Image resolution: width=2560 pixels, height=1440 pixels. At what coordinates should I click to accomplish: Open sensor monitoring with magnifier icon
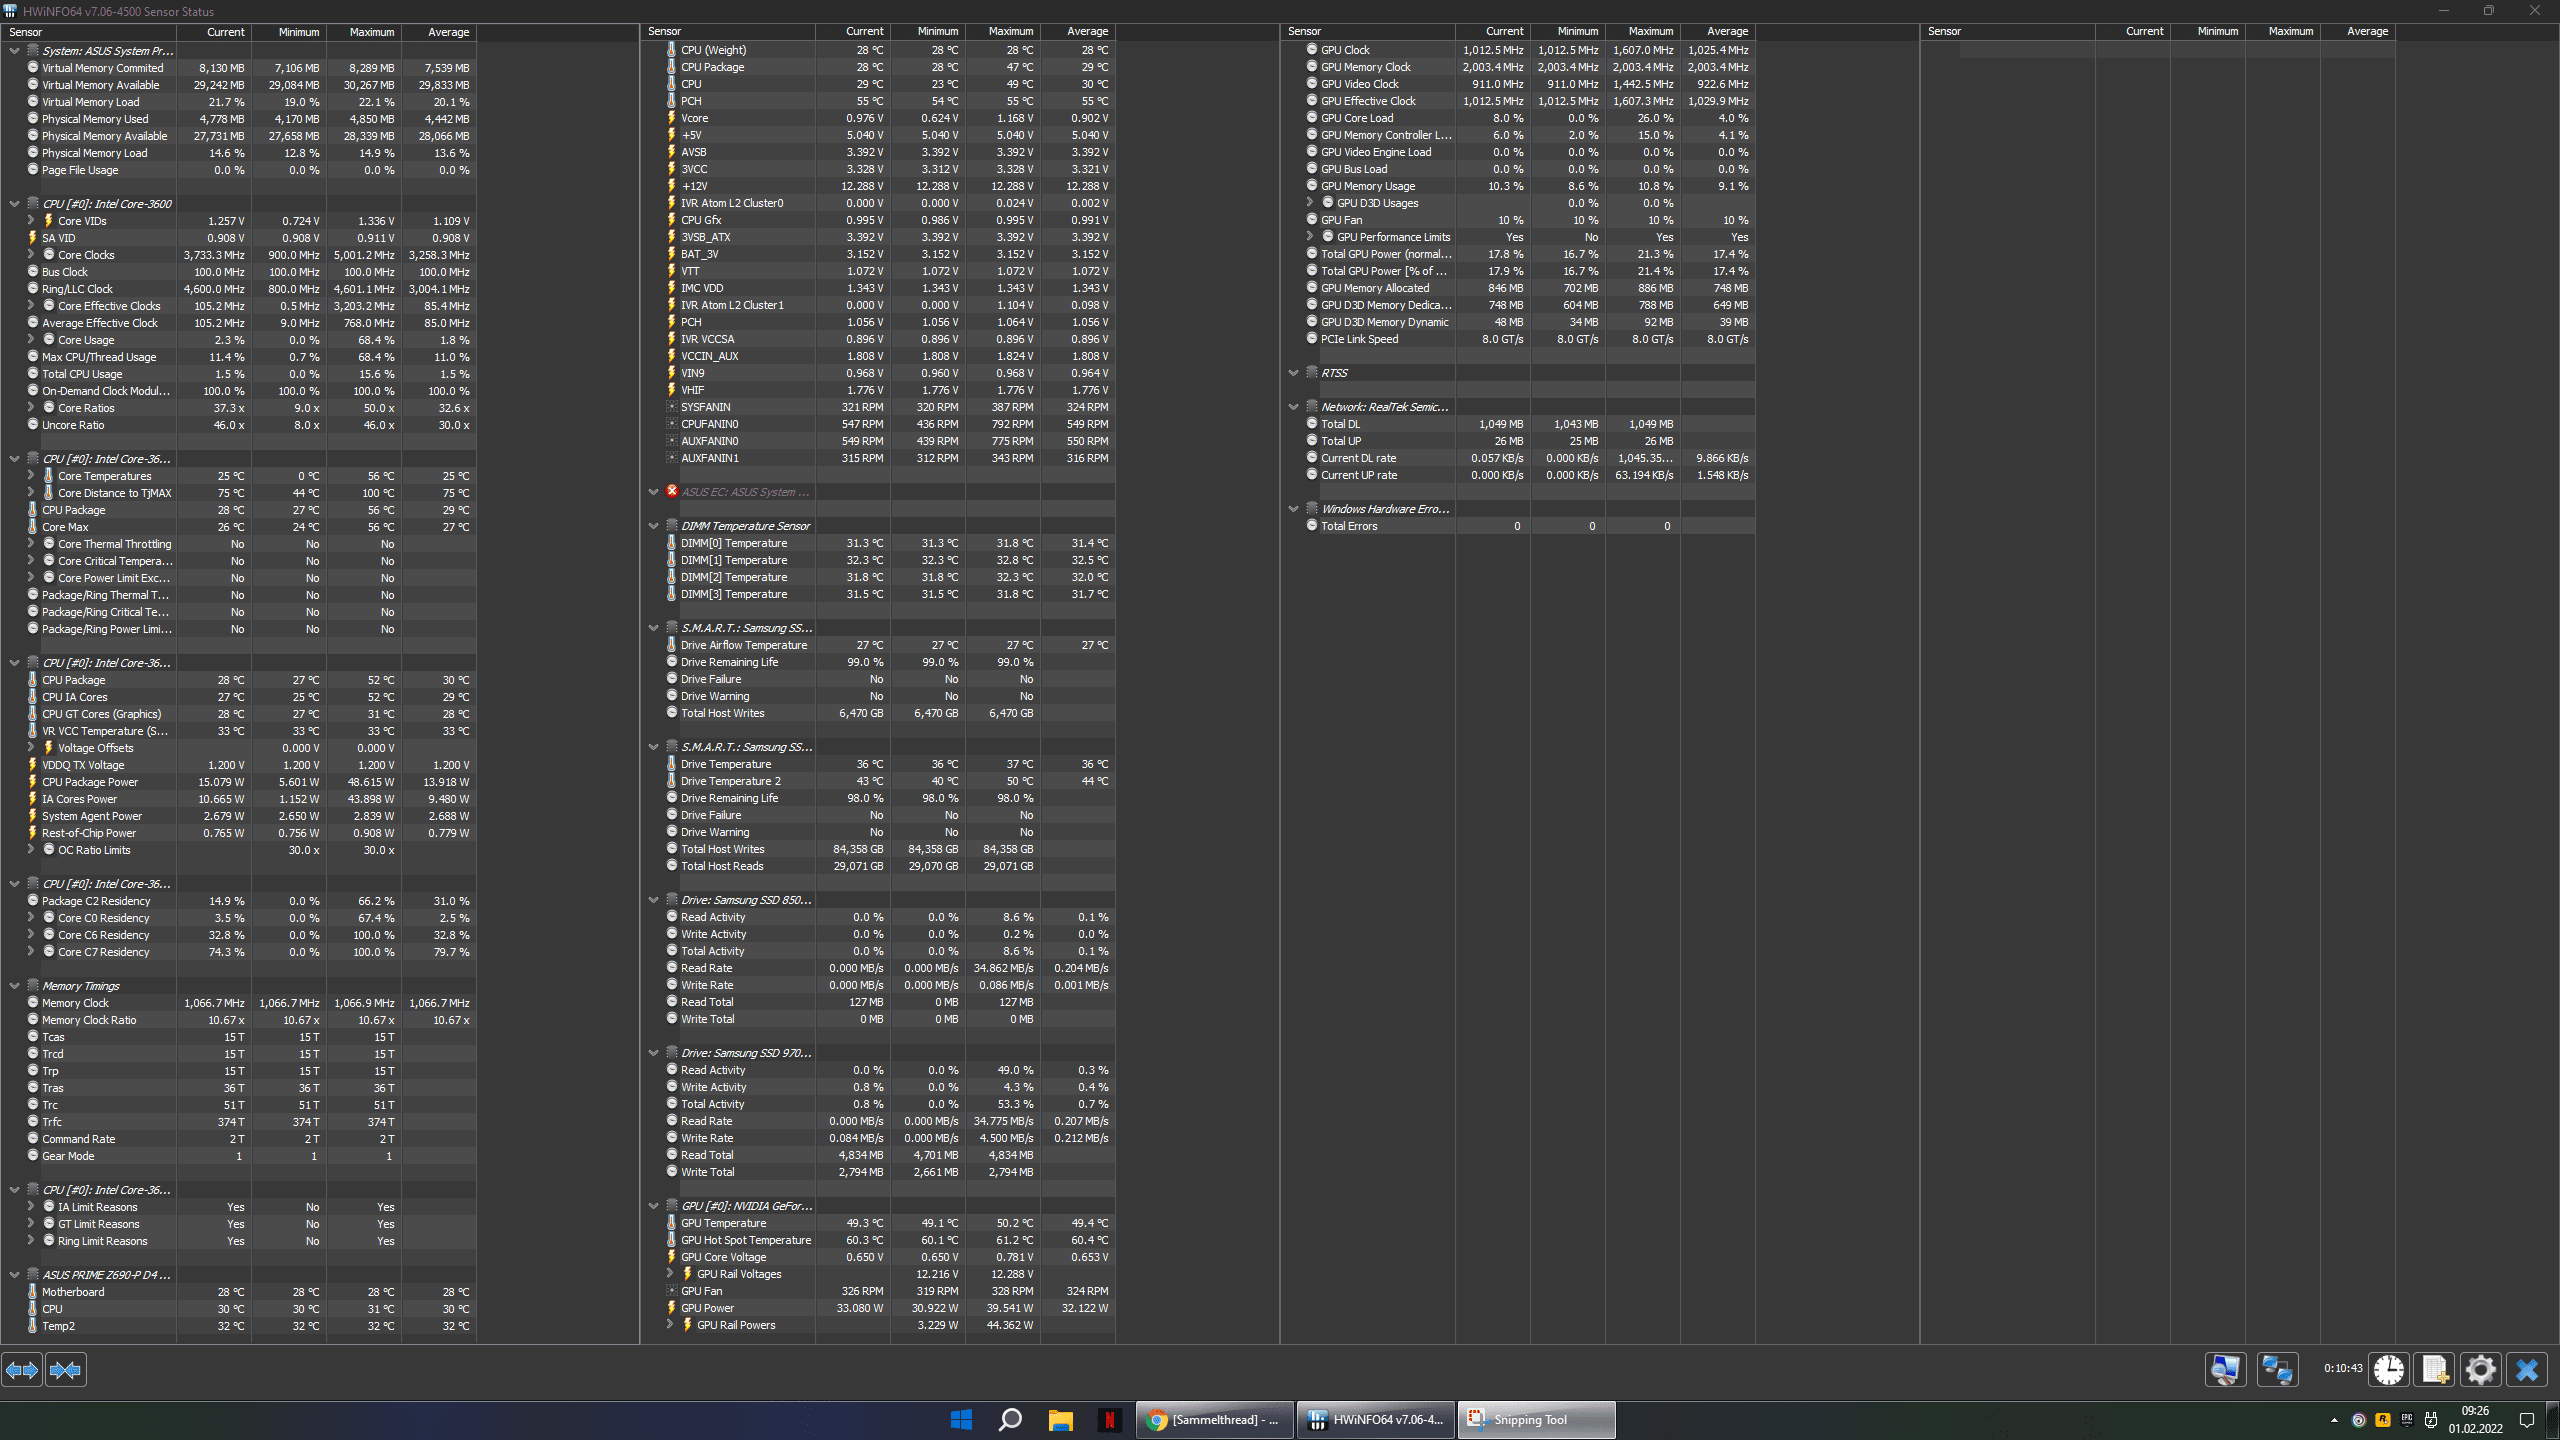(x=2226, y=1369)
